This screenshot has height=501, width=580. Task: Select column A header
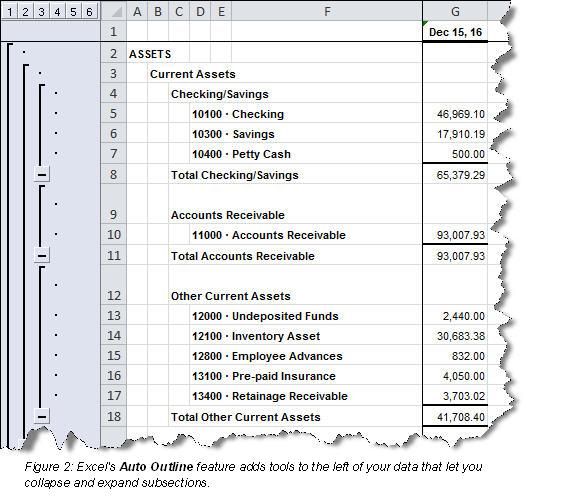[137, 11]
